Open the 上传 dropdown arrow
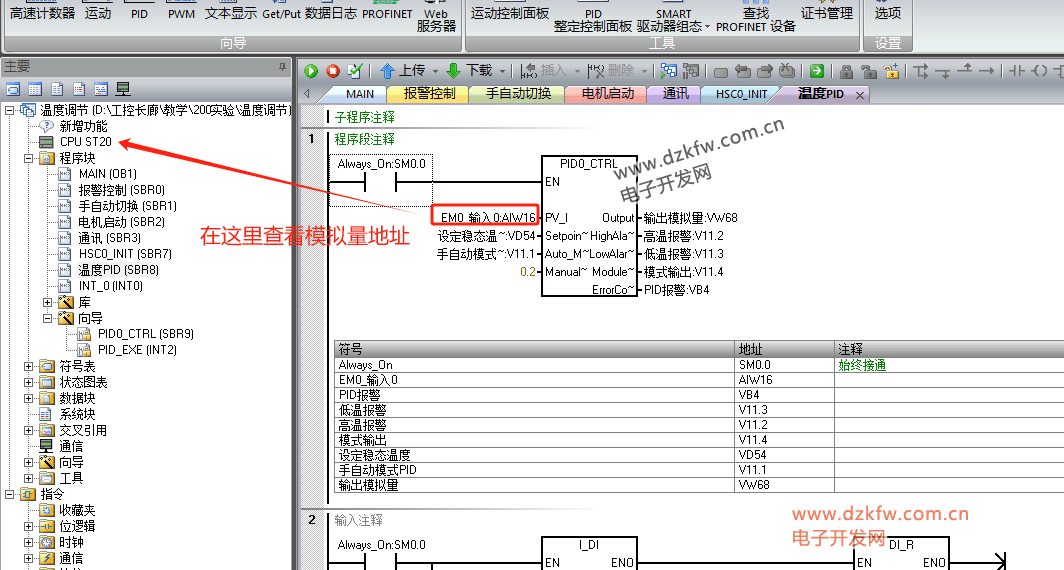The width and height of the screenshot is (1064, 570). click(x=434, y=71)
